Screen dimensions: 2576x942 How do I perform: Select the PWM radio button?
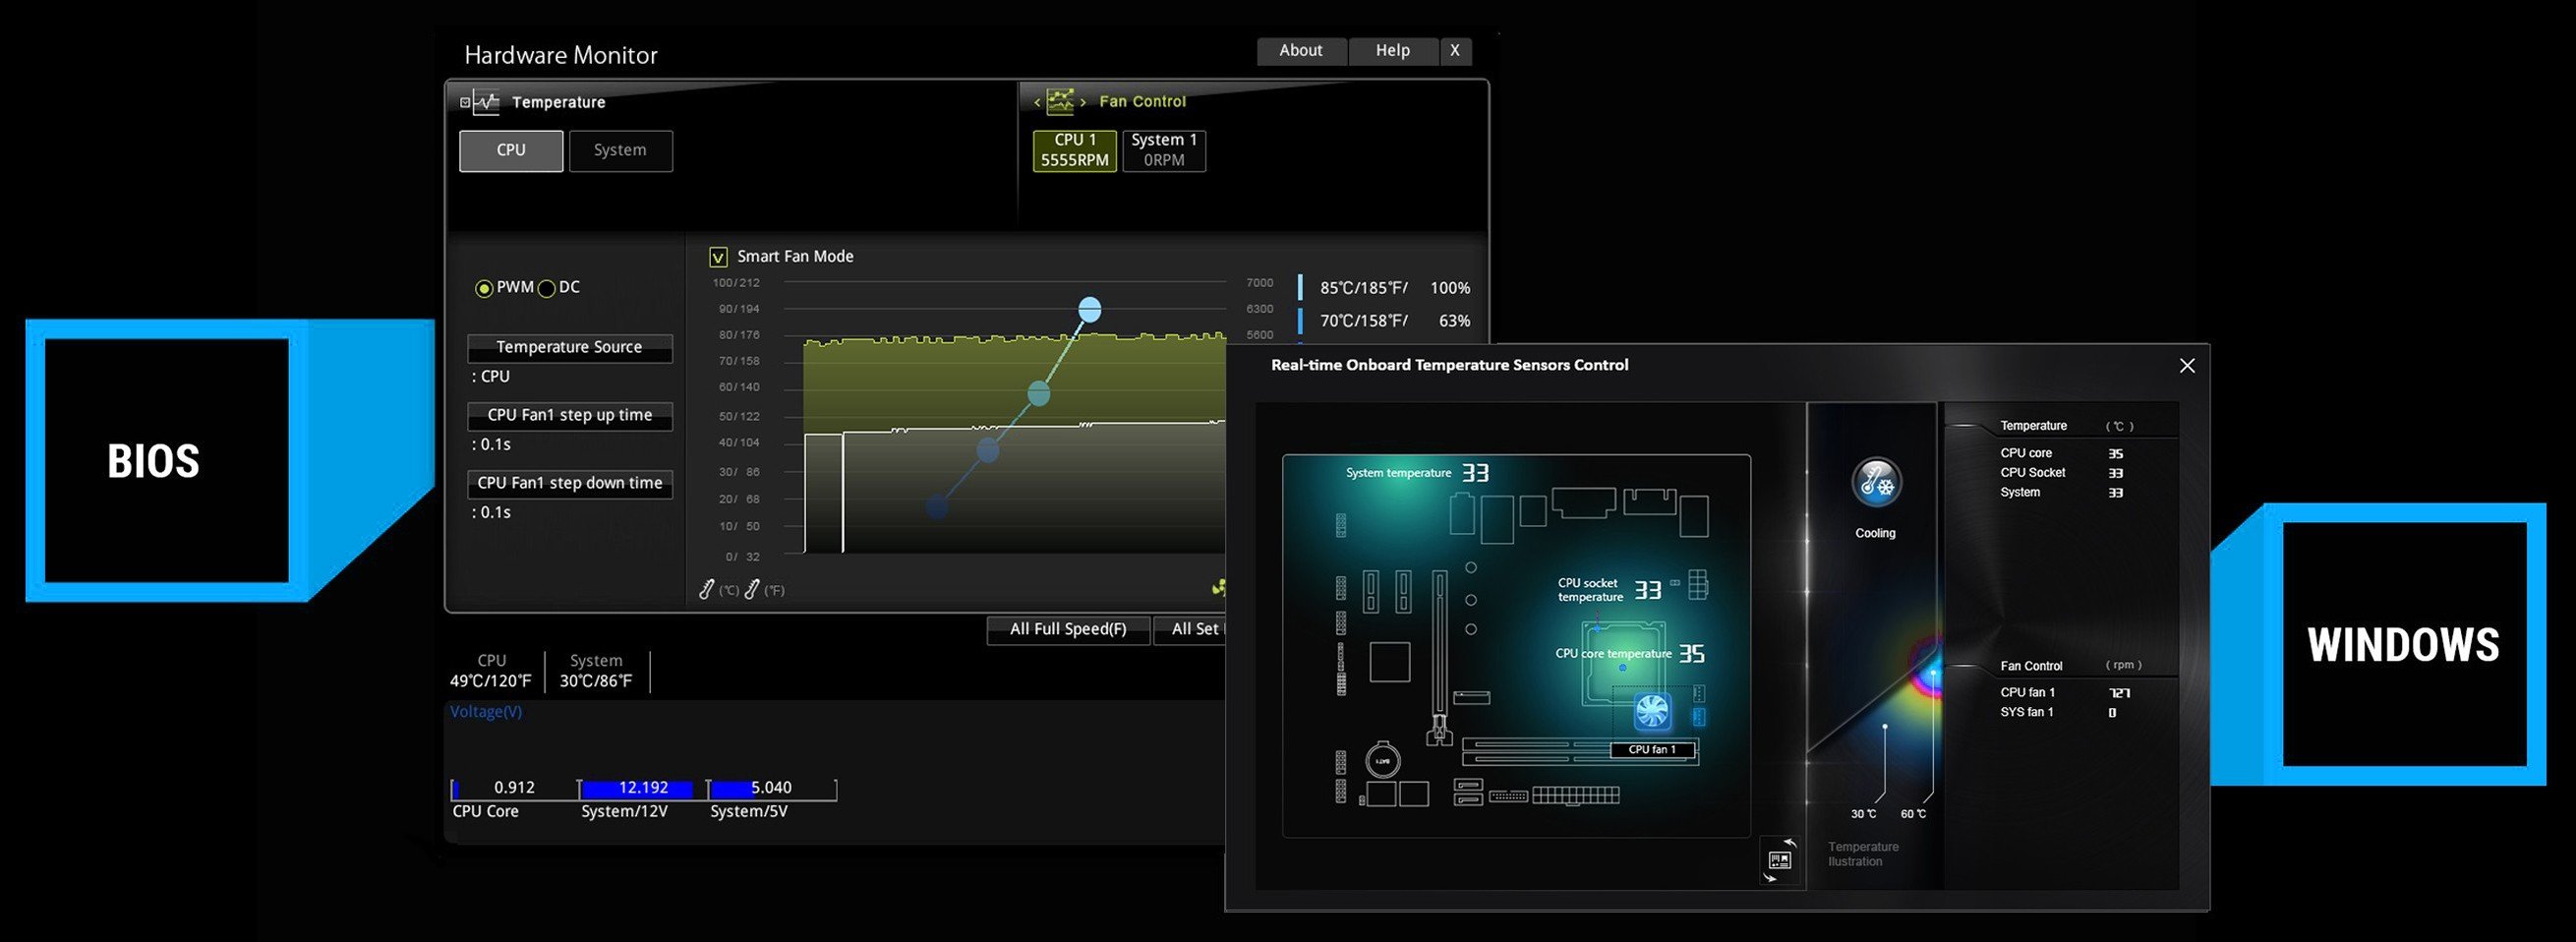[x=484, y=288]
